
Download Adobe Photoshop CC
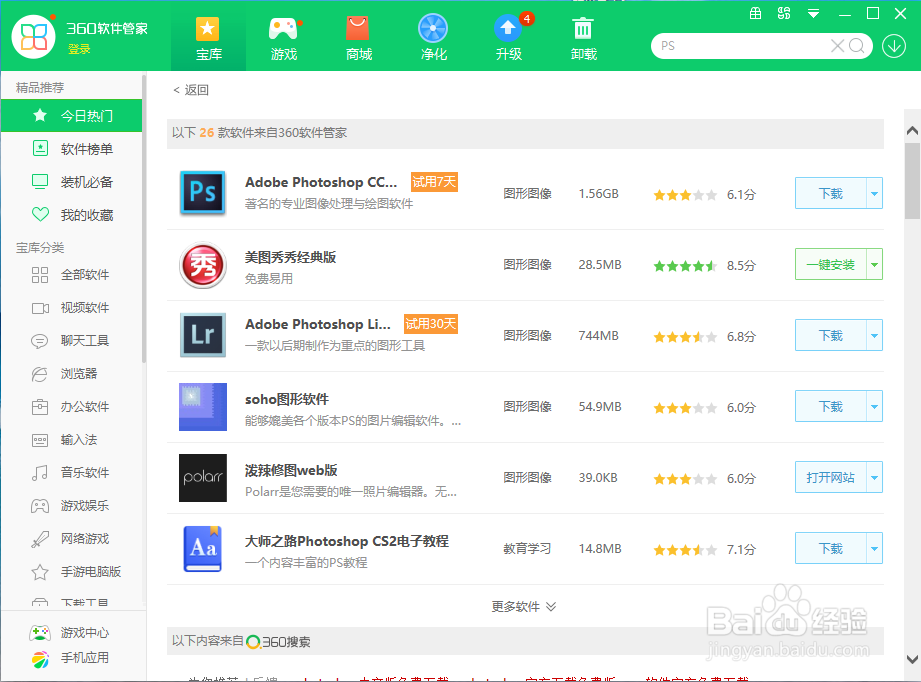(x=831, y=193)
